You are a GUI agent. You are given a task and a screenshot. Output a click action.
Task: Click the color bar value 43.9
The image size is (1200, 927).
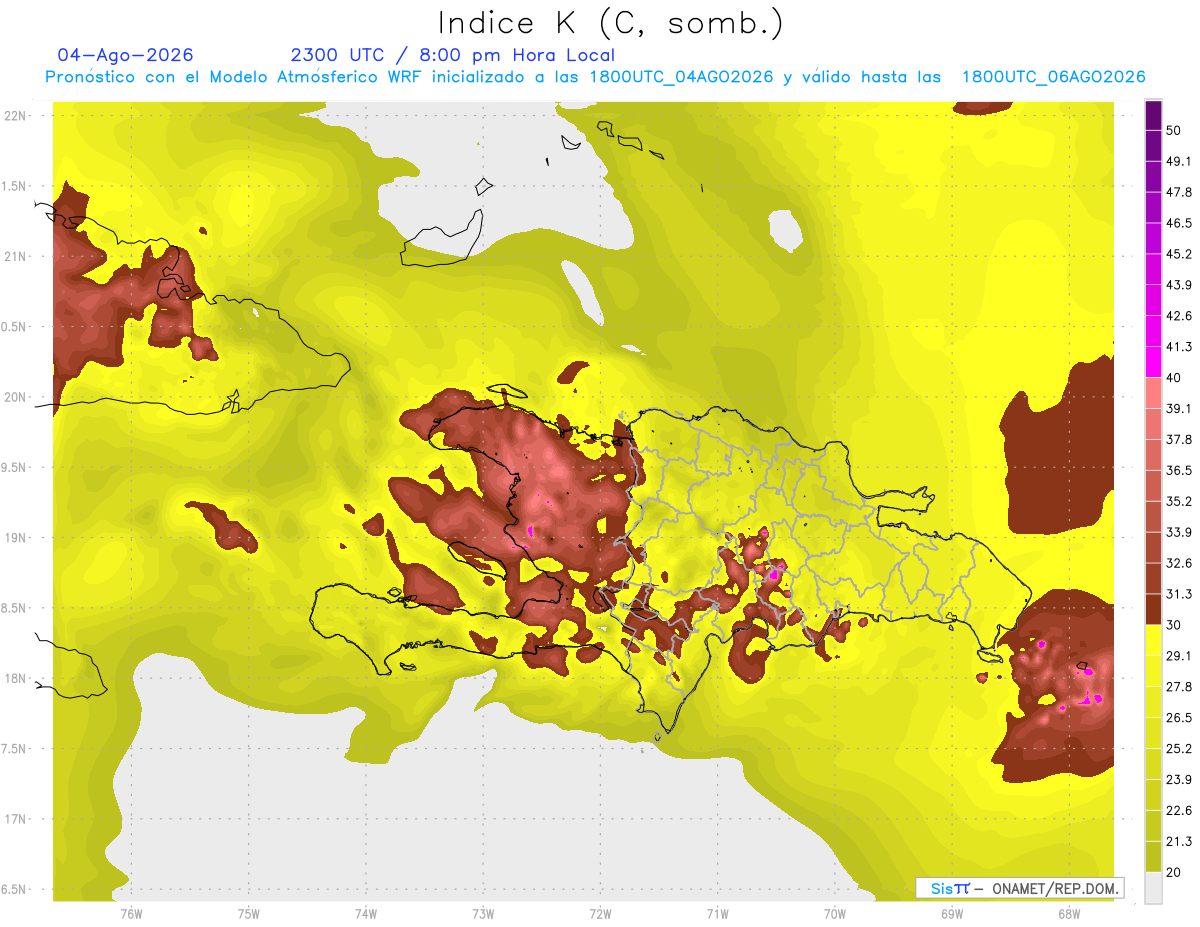click(1179, 285)
